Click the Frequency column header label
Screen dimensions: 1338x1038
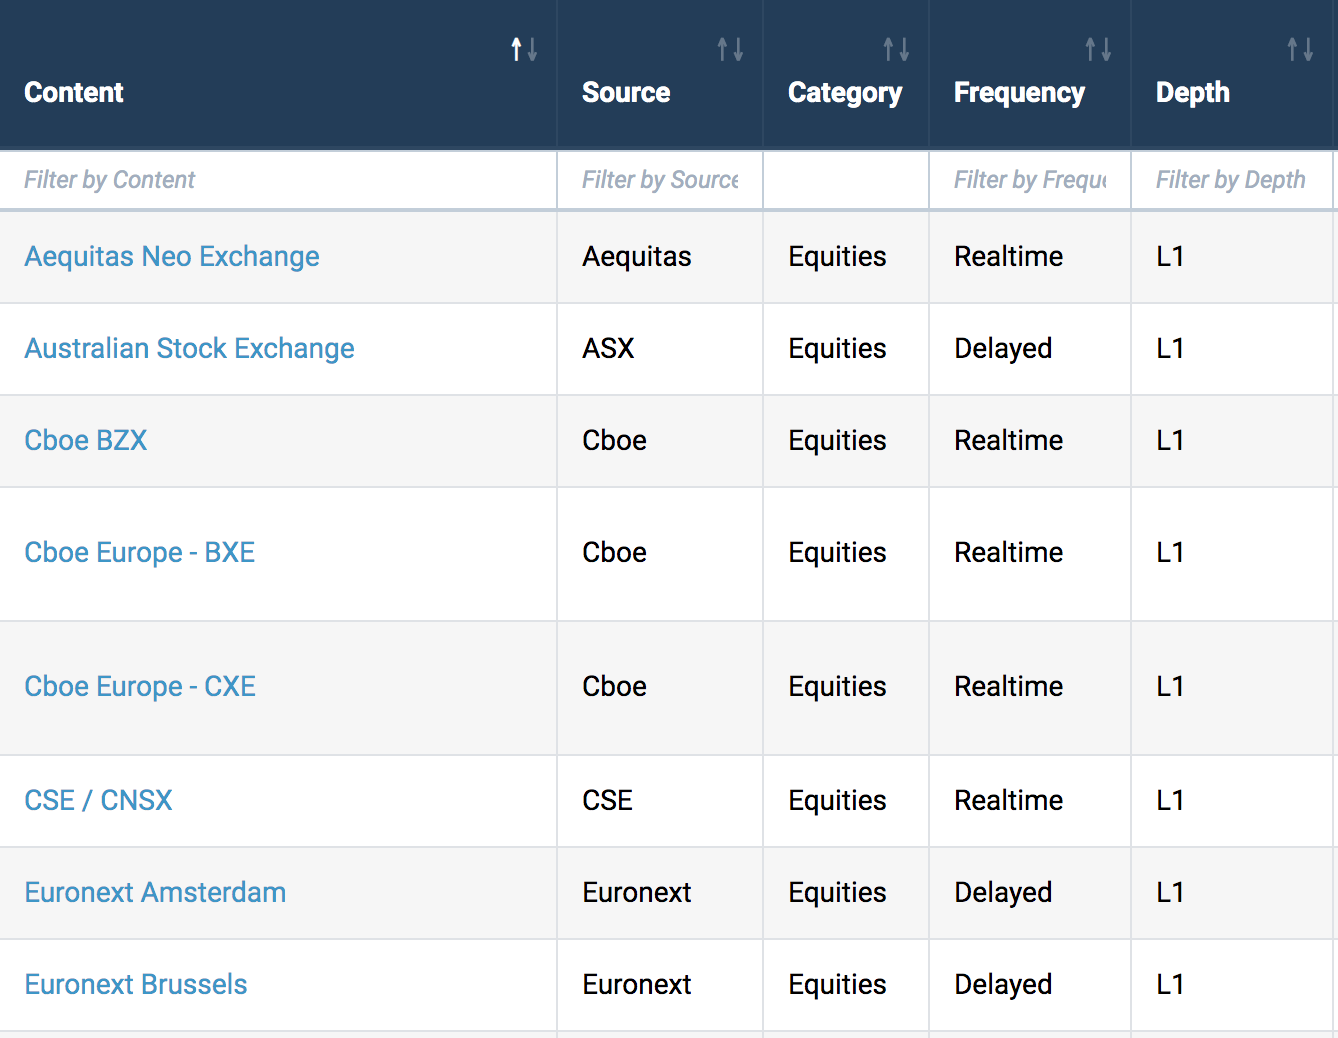[1019, 93]
